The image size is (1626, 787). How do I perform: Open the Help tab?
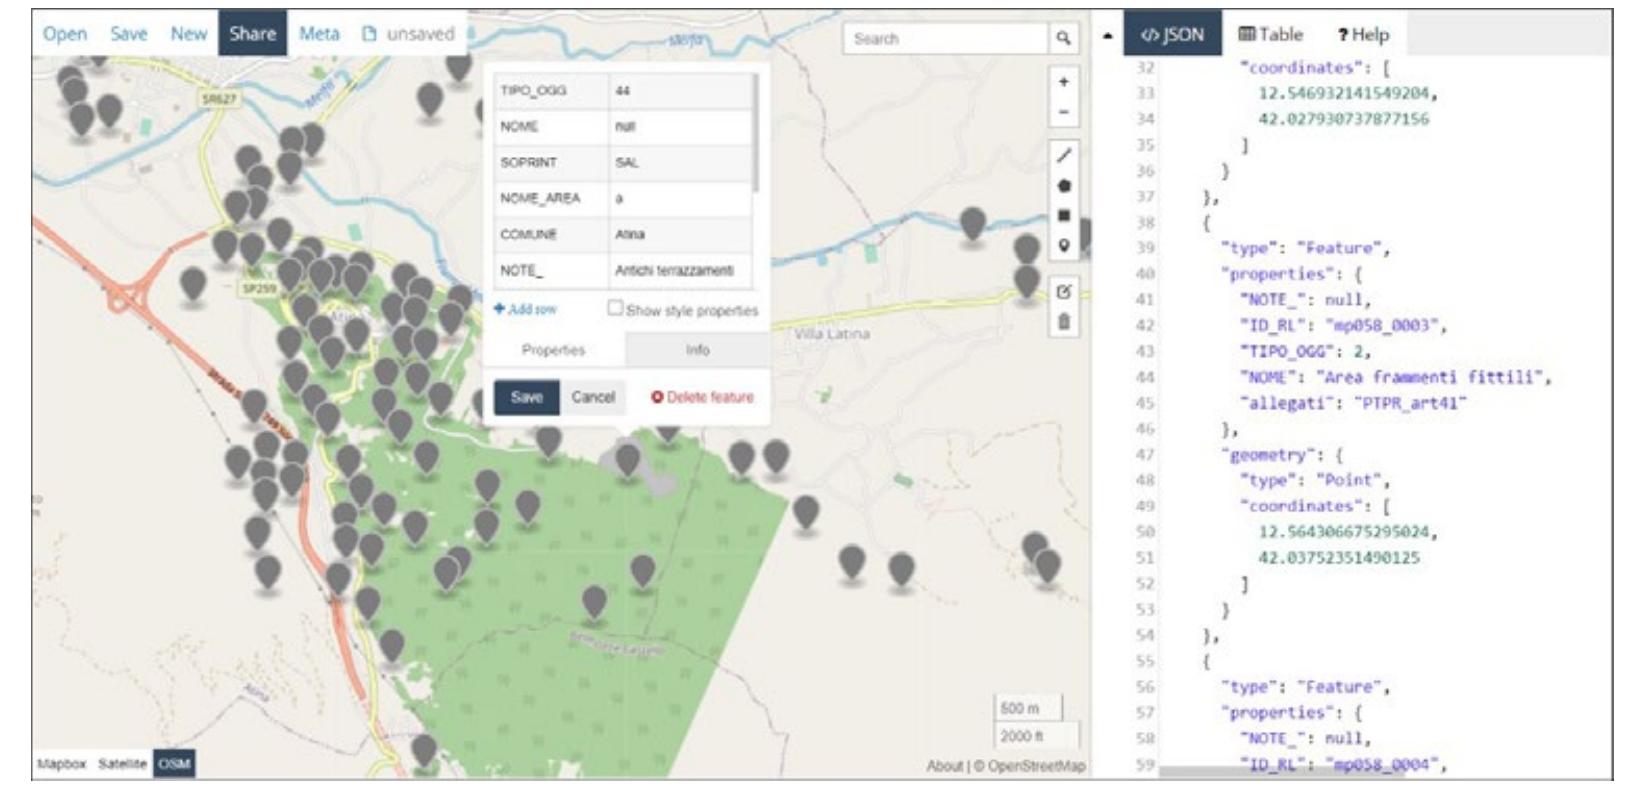click(x=1364, y=35)
